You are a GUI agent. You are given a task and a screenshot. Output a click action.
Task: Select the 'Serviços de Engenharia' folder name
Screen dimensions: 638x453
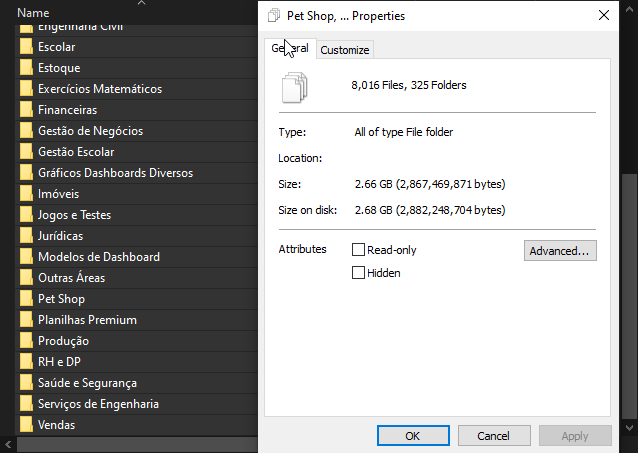(98, 404)
